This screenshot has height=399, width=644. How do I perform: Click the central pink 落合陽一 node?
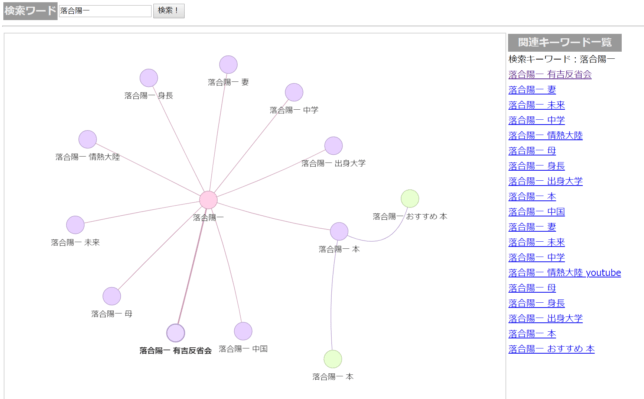coord(208,200)
